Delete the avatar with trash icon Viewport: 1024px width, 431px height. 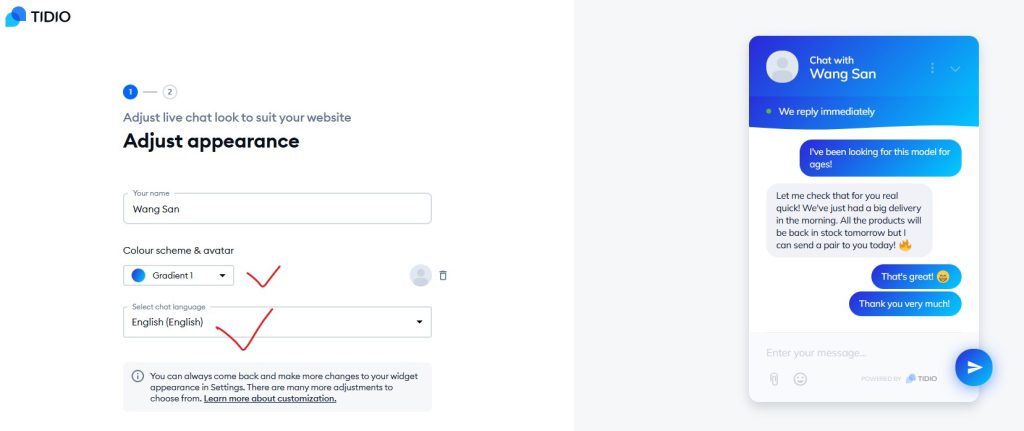point(443,275)
